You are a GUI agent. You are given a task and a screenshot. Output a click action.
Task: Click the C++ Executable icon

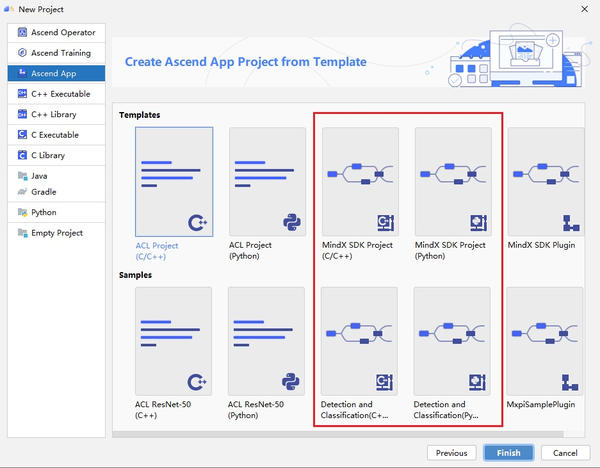click(22, 94)
